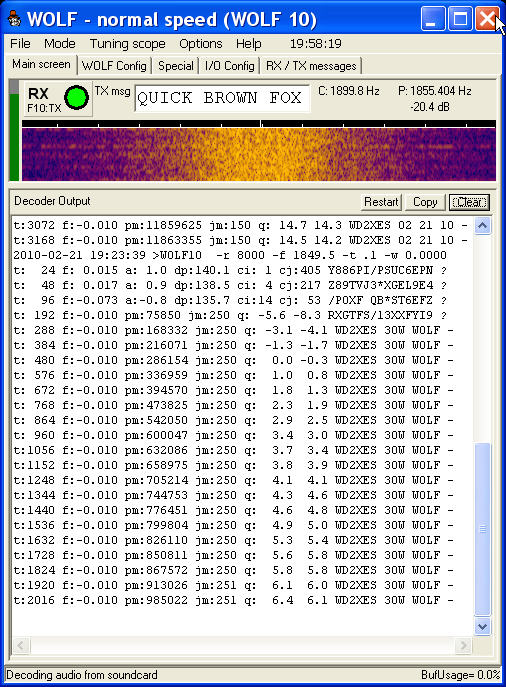Click the horizontal scrollbar left arrow
Viewport: 506px width, 687px height.
[x=21, y=645]
